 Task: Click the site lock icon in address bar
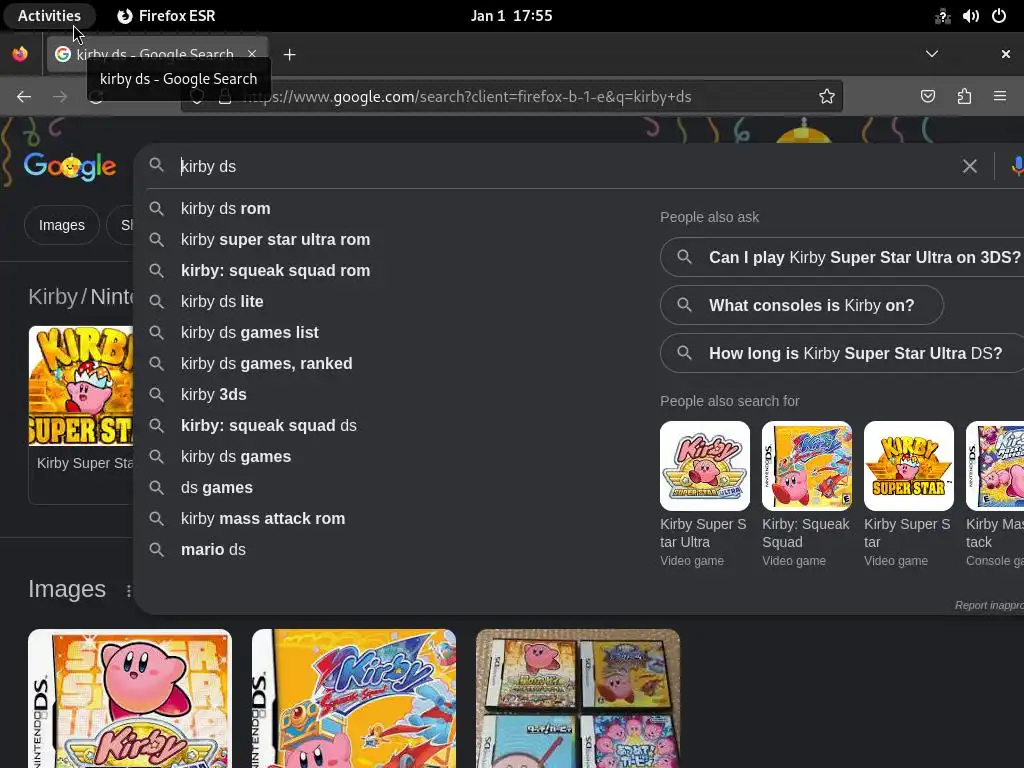[225, 97]
